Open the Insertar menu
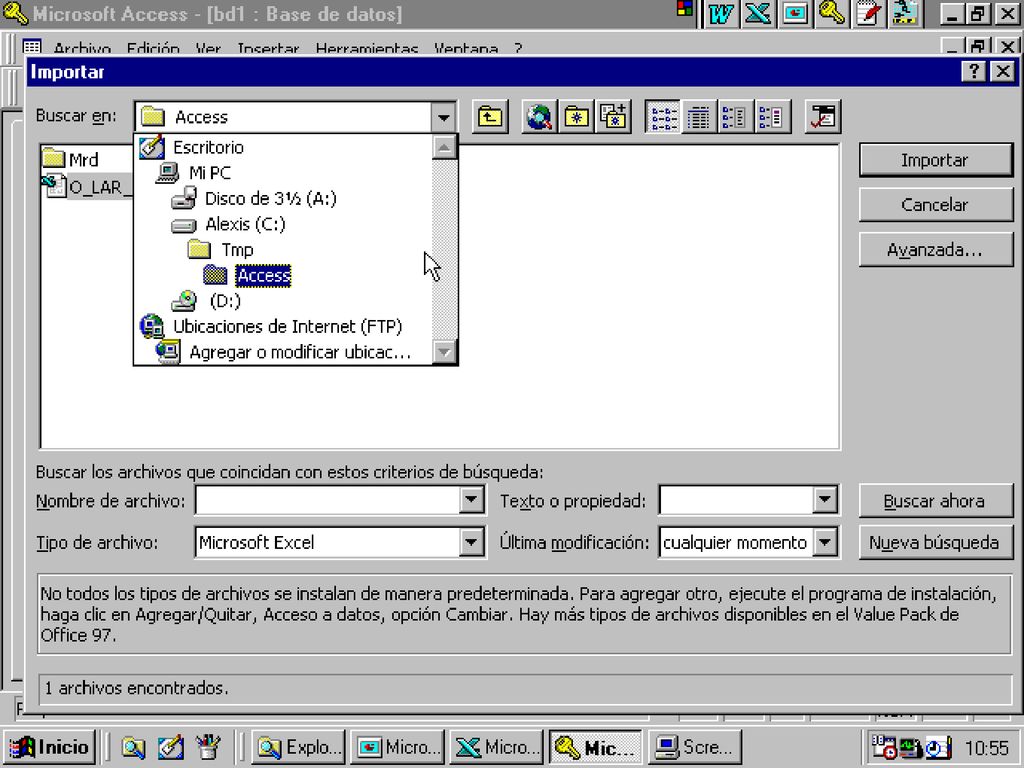Screen dimensions: 1024x768 pyautogui.click(x=268, y=49)
